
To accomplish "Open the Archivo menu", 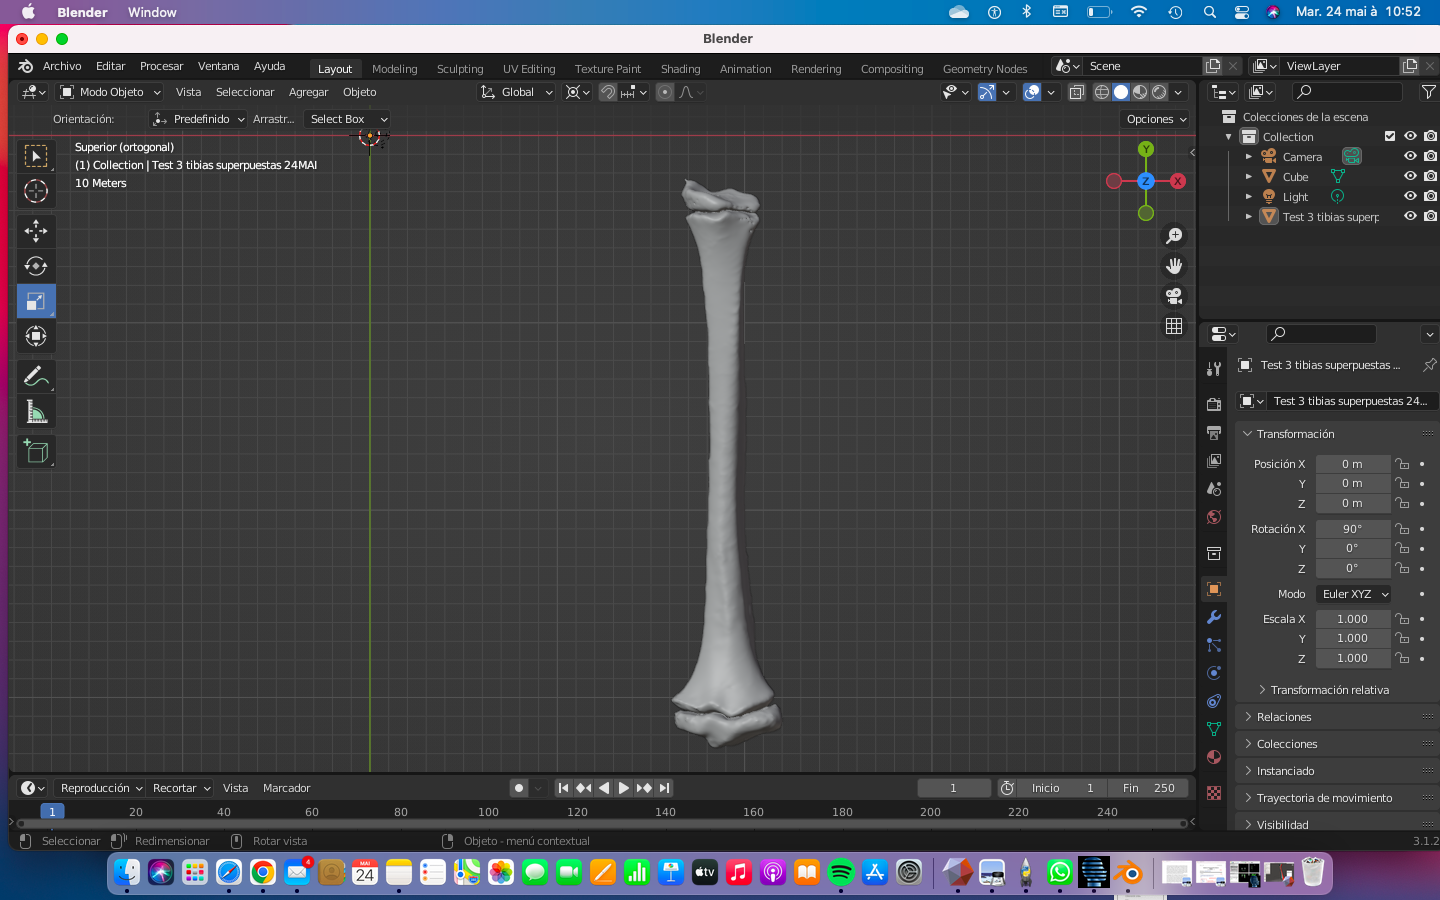I will [x=62, y=66].
